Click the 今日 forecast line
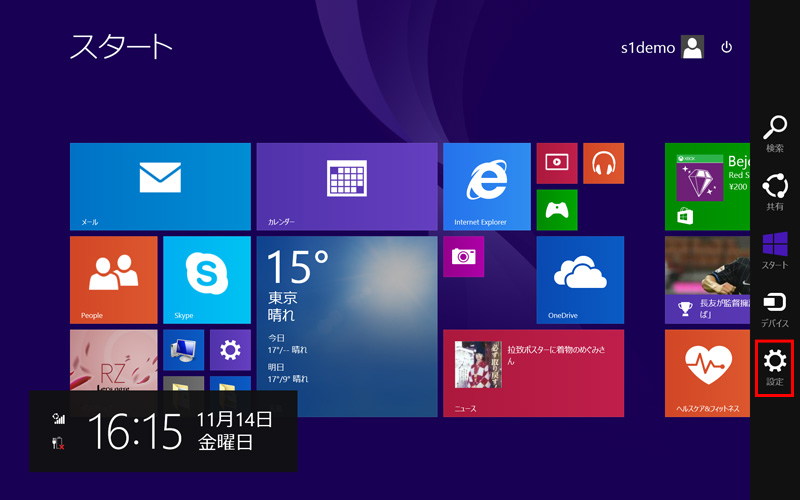Screen dimensions: 800x500 coord(288,344)
